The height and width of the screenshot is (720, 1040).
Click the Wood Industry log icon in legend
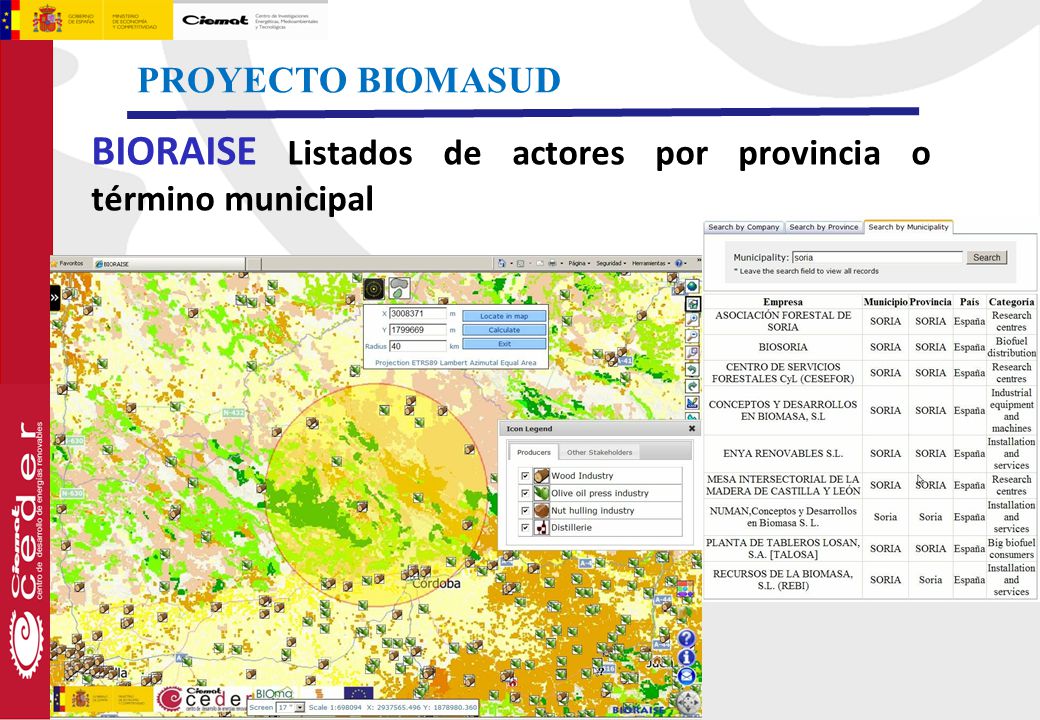click(541, 475)
